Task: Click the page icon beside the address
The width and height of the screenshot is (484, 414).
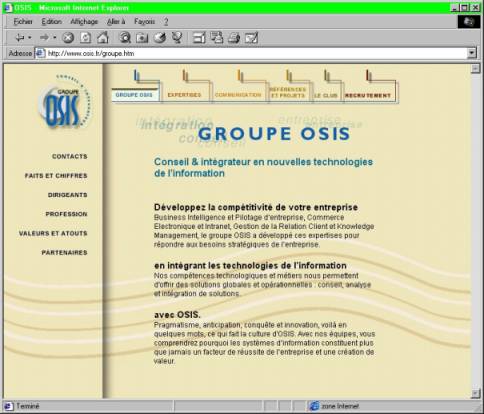Action: click(40, 53)
